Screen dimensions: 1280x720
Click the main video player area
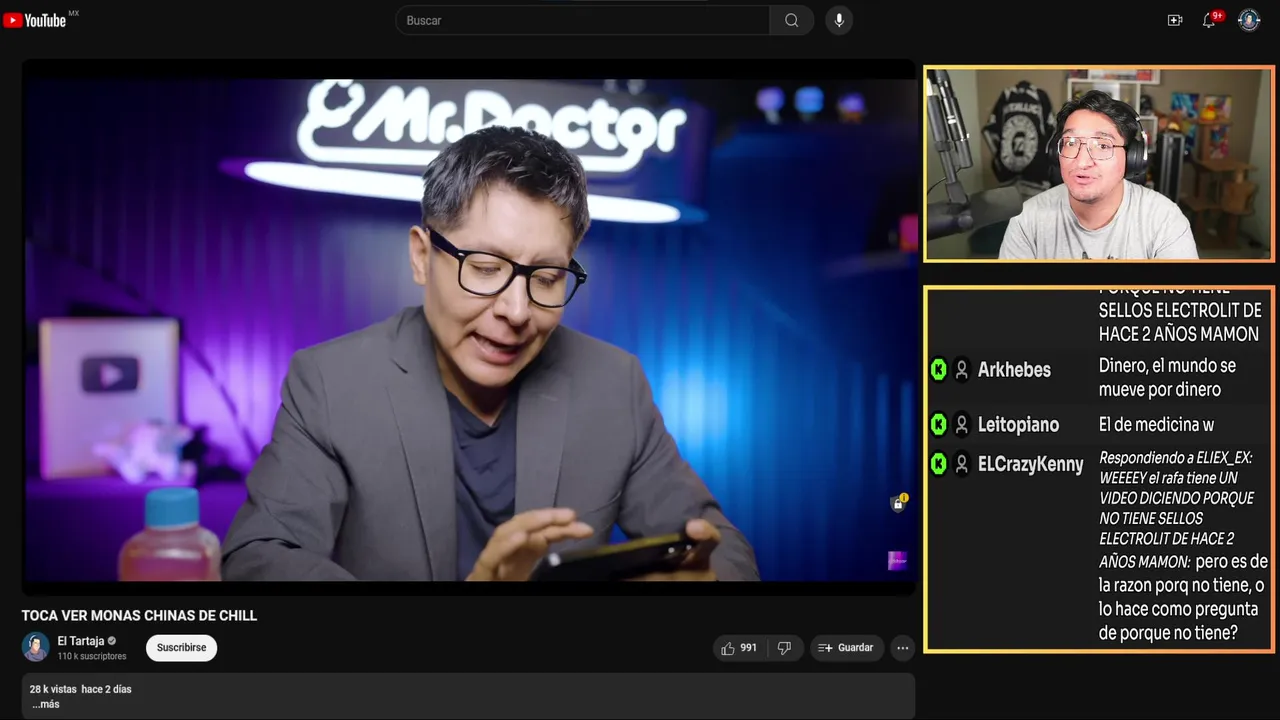(468, 326)
